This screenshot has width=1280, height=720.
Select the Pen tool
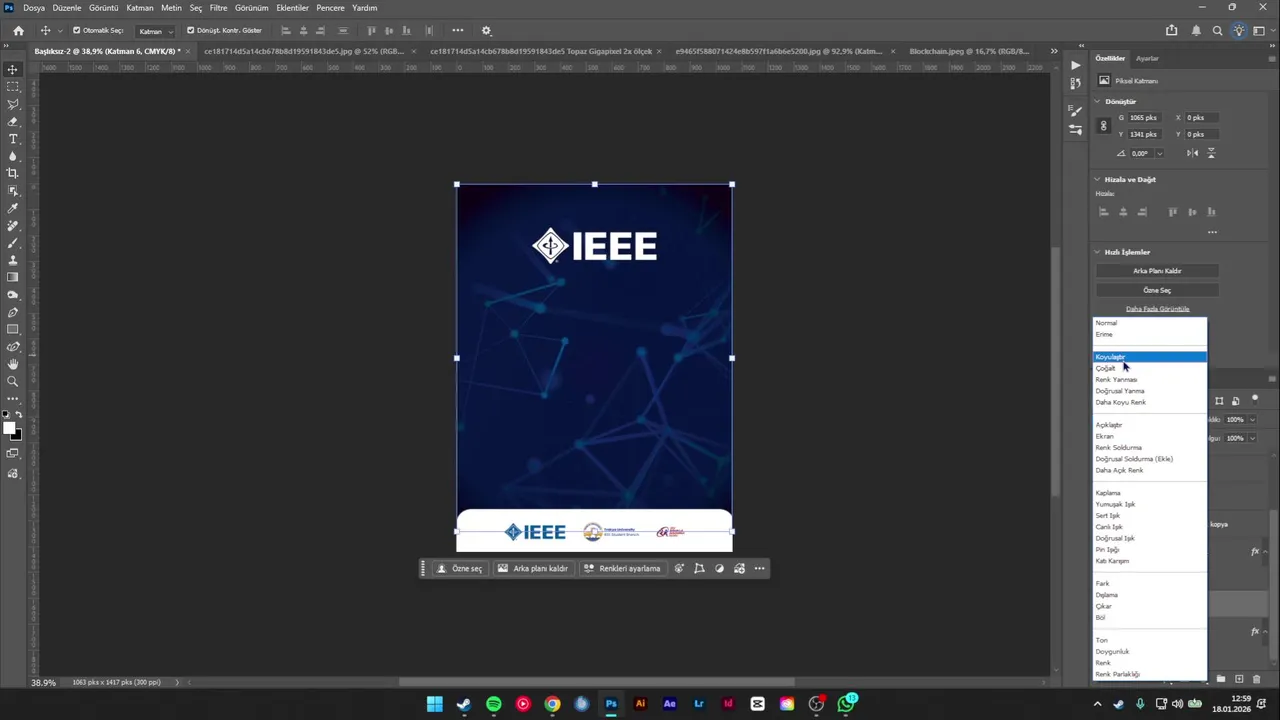tap(13, 312)
